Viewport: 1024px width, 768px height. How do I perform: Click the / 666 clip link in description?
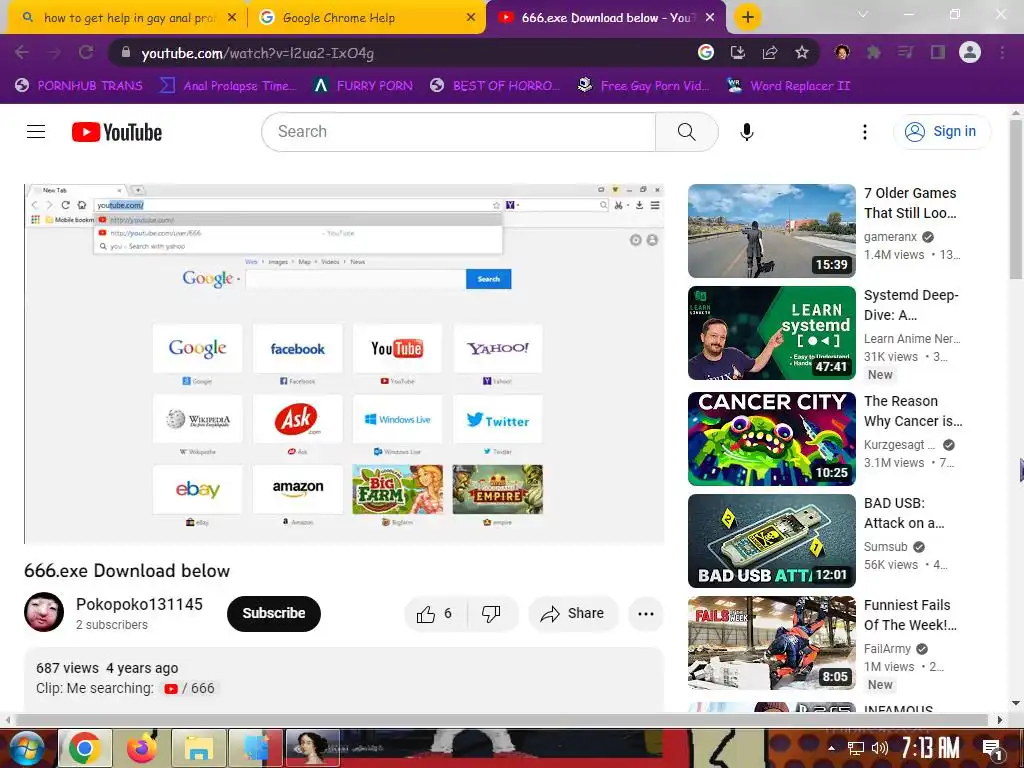[x=189, y=688]
